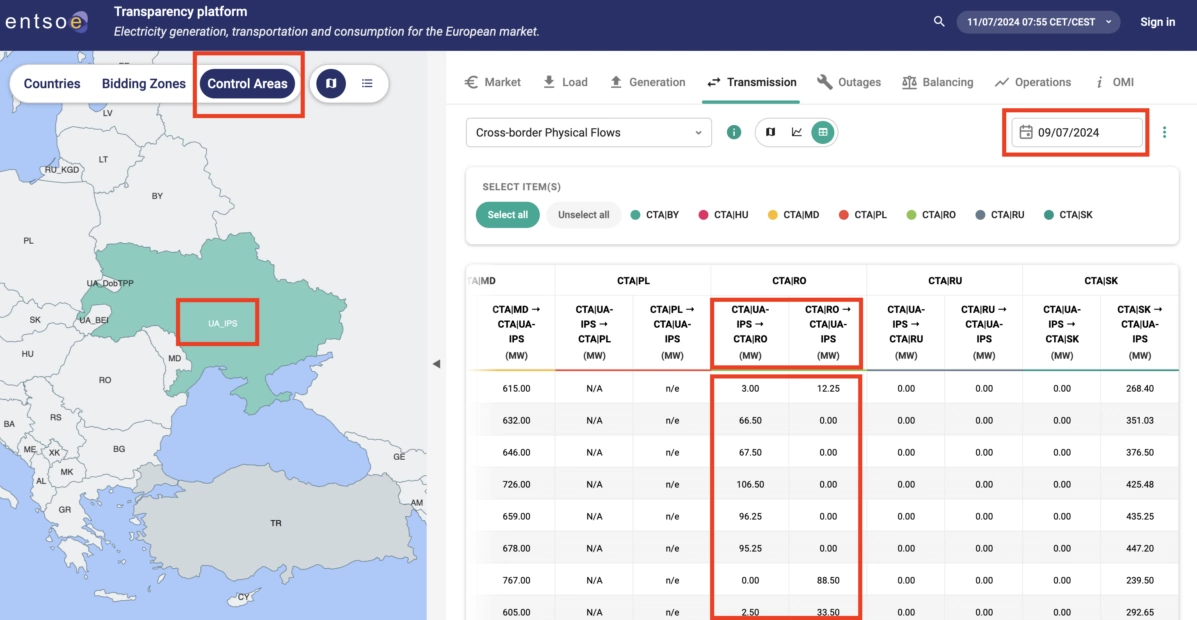Click the 447.20 cell value
Image resolution: width=1197 pixels, height=620 pixels.
pos(1139,548)
